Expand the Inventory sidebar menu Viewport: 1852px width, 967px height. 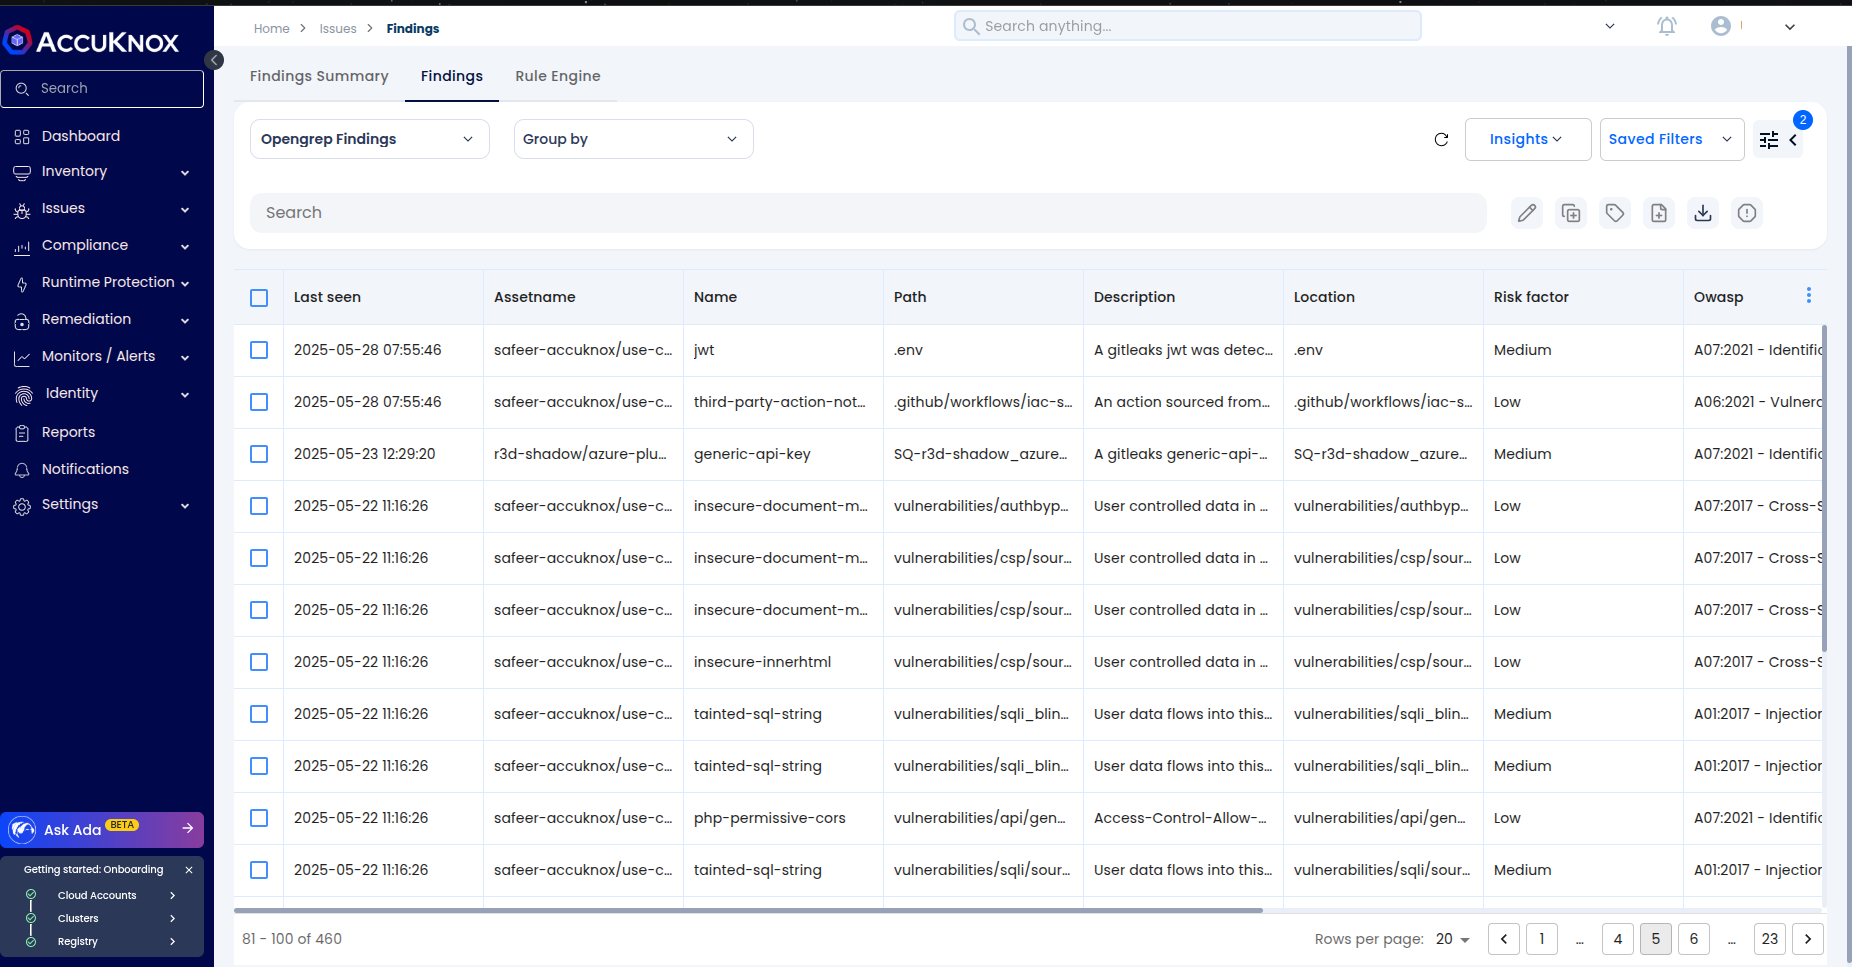point(101,172)
